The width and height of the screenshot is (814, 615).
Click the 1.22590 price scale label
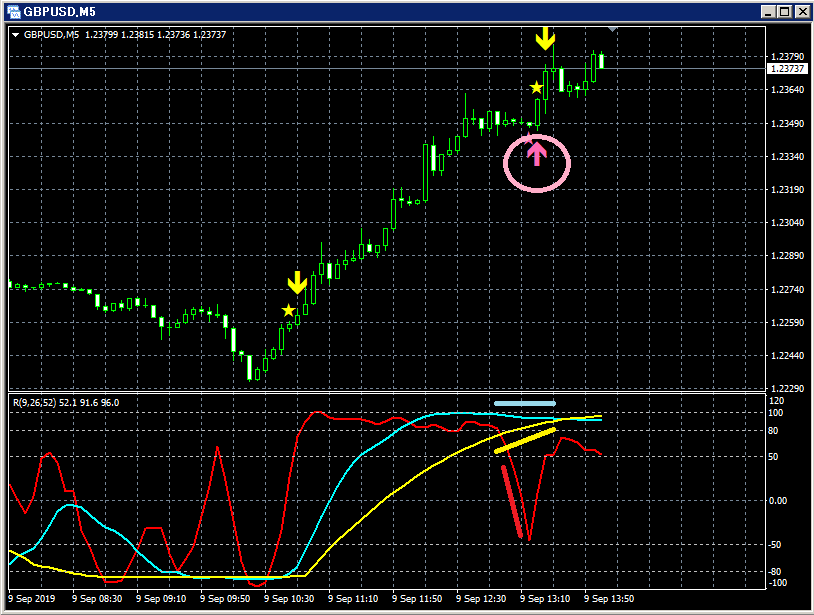click(788, 322)
